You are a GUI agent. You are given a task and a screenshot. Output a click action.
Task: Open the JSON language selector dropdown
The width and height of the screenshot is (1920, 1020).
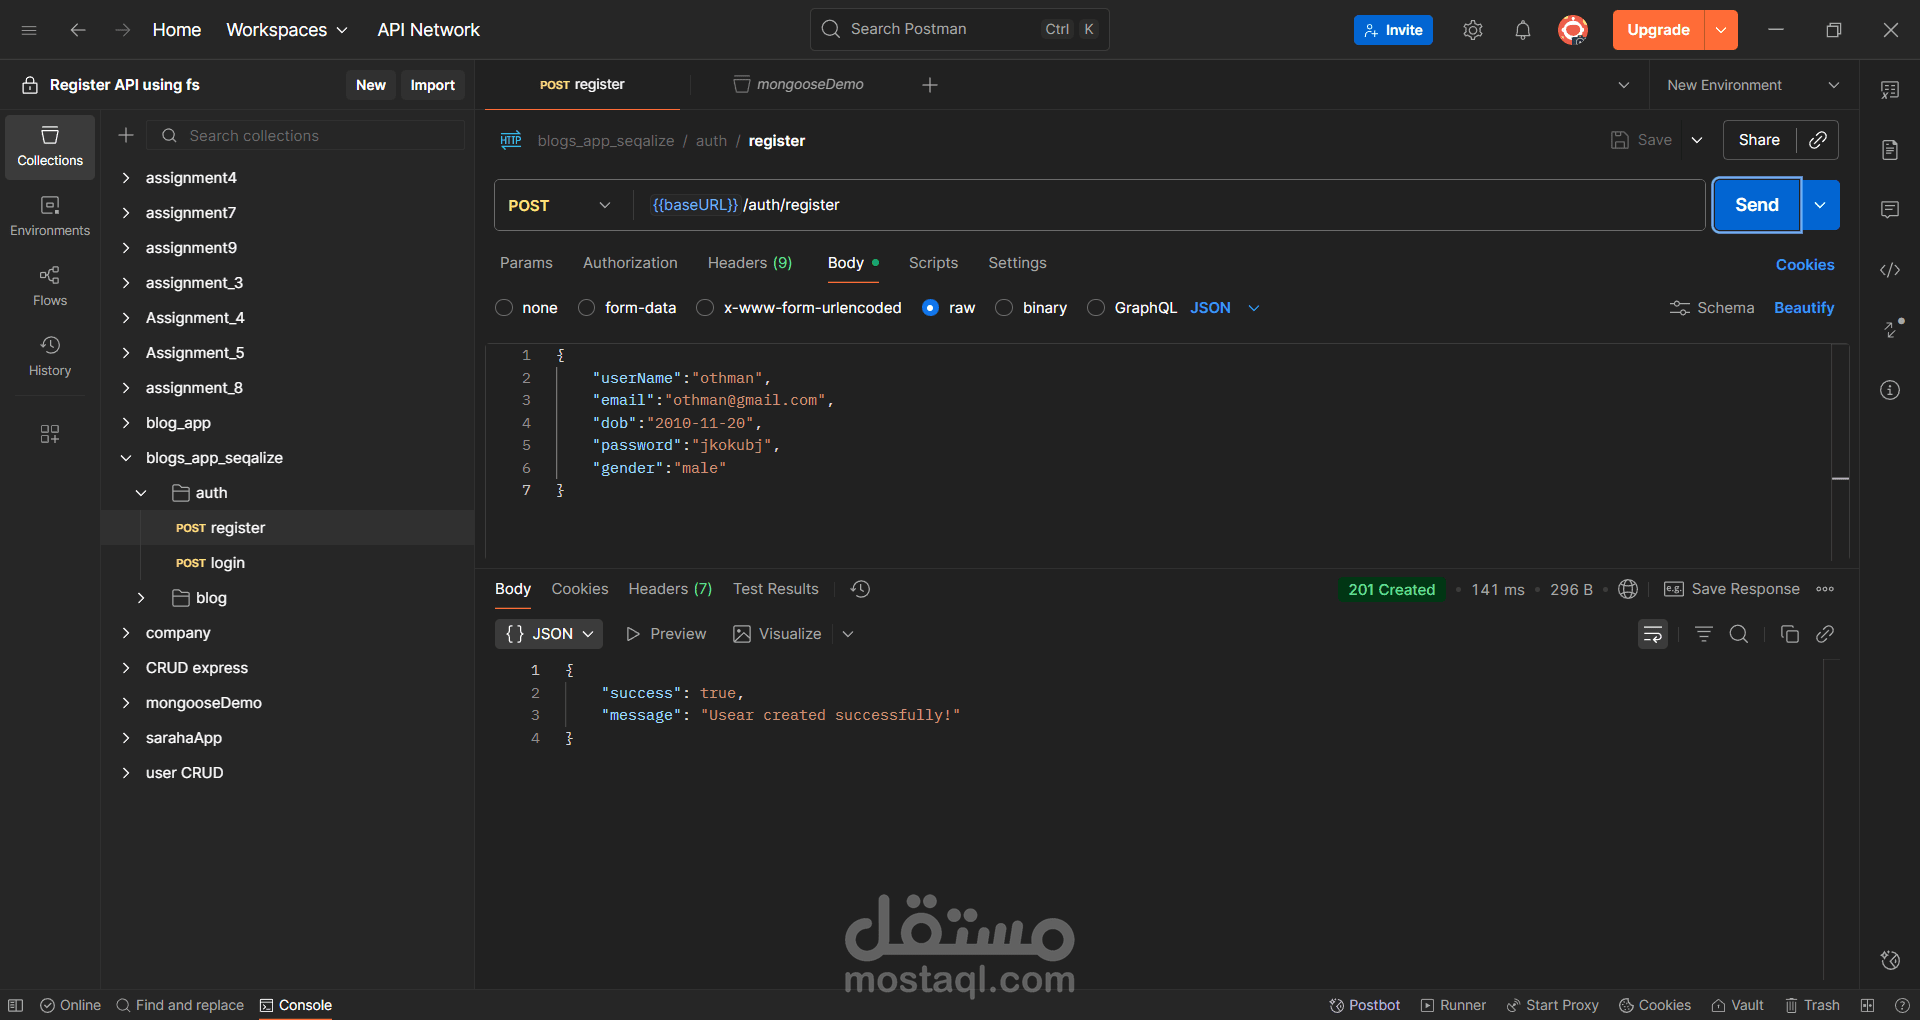(1222, 308)
